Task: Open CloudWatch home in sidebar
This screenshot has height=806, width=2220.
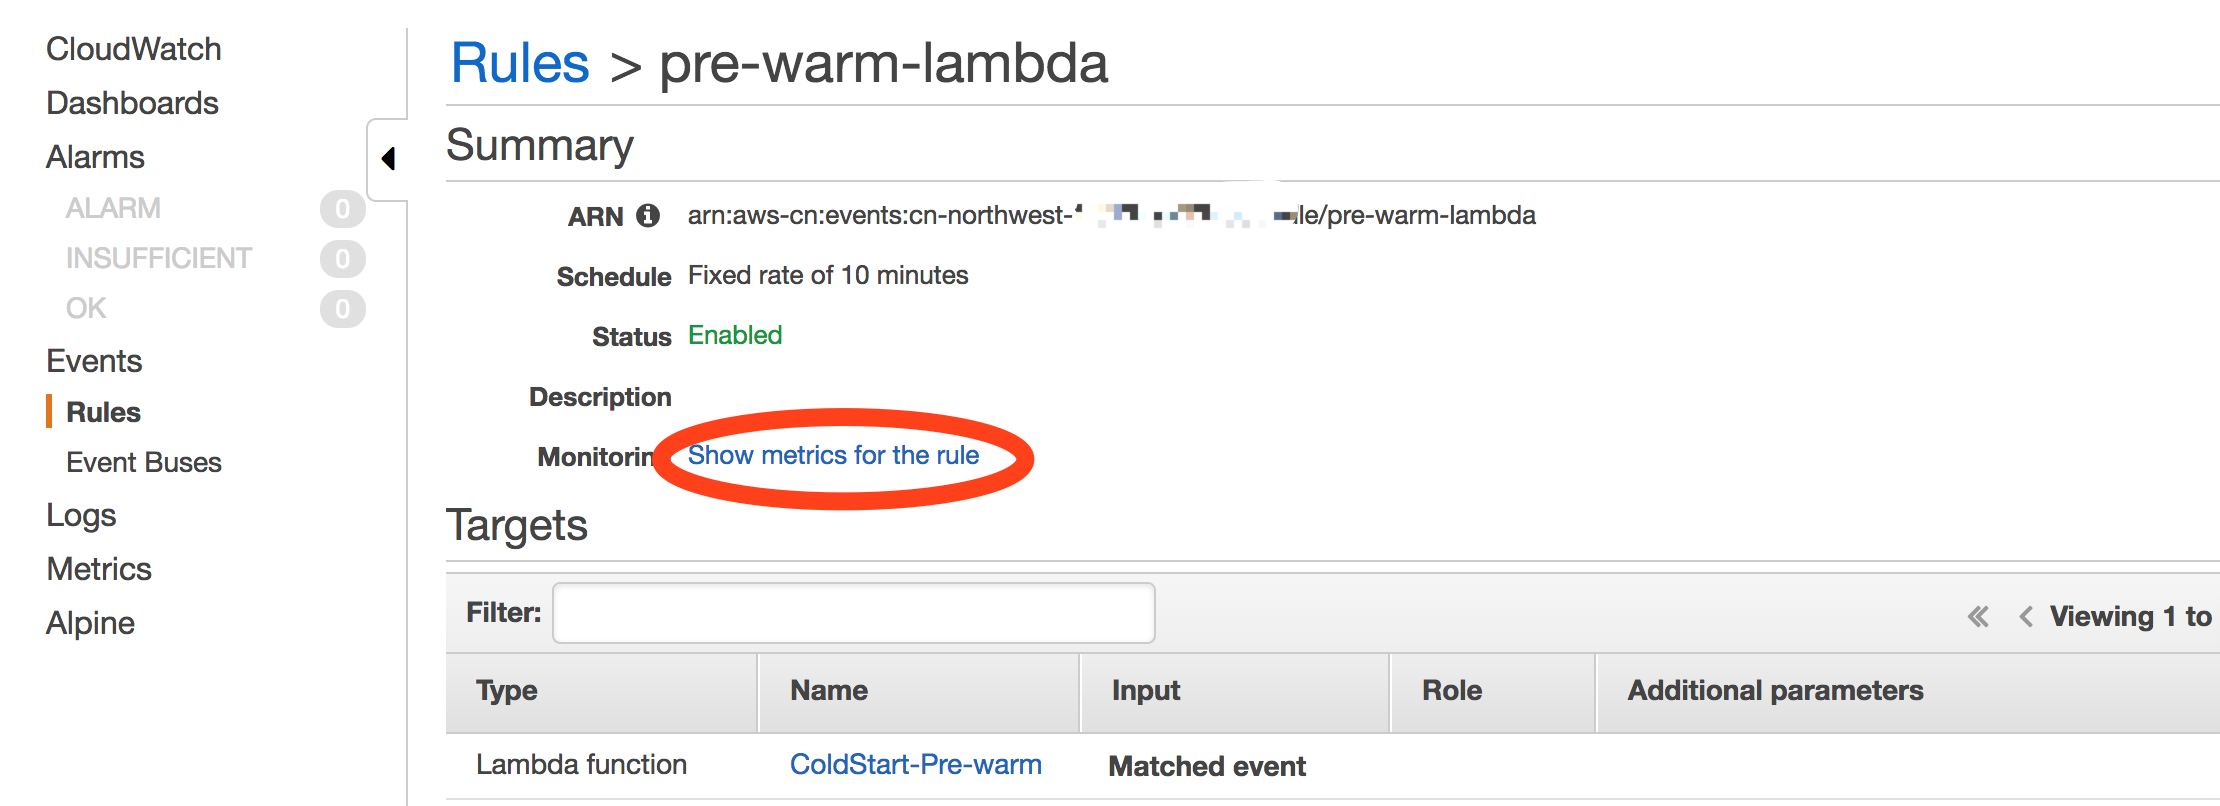Action: coord(134,49)
